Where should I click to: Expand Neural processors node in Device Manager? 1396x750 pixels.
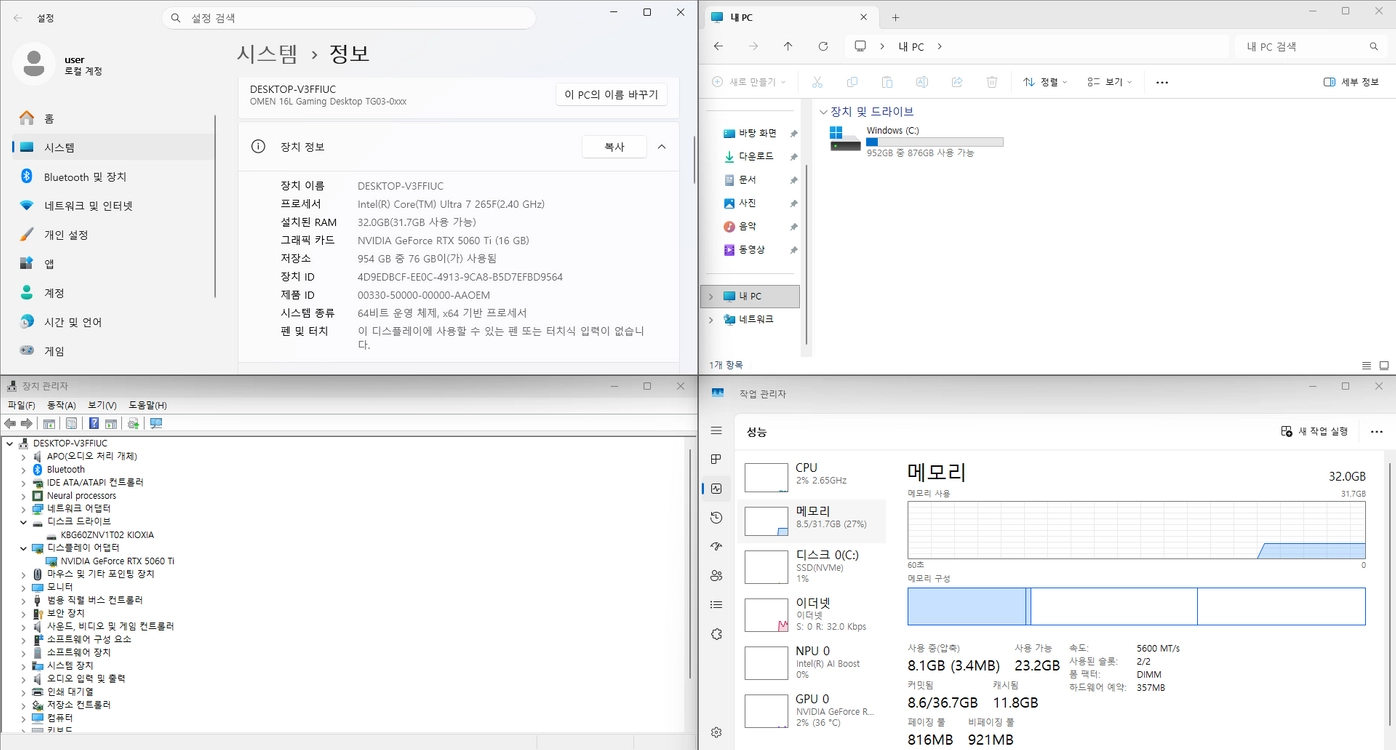(x=24, y=495)
